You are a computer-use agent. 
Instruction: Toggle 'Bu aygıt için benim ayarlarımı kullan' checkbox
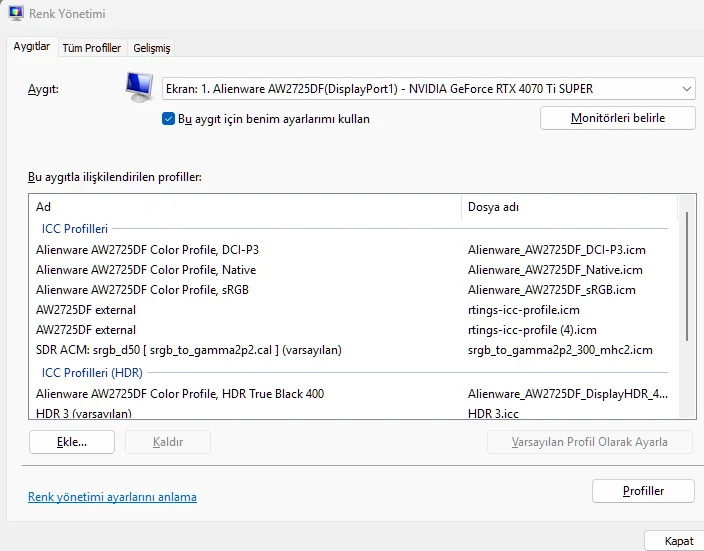(168, 119)
